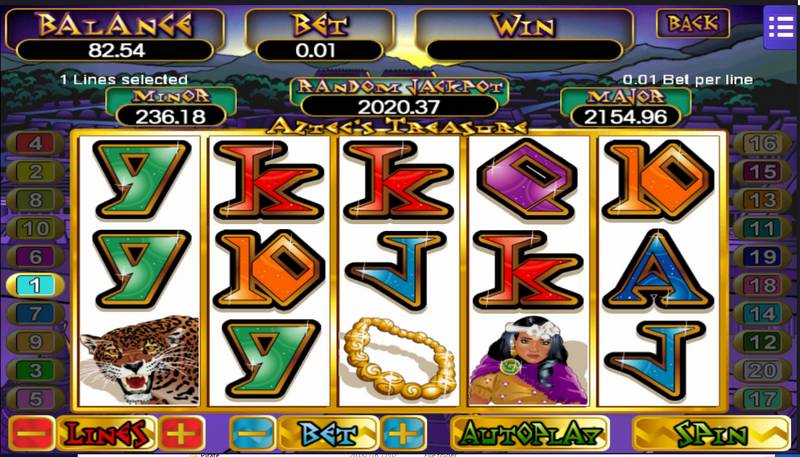The image size is (800, 457).
Task: Click the gold necklace symbol
Action: [399, 358]
